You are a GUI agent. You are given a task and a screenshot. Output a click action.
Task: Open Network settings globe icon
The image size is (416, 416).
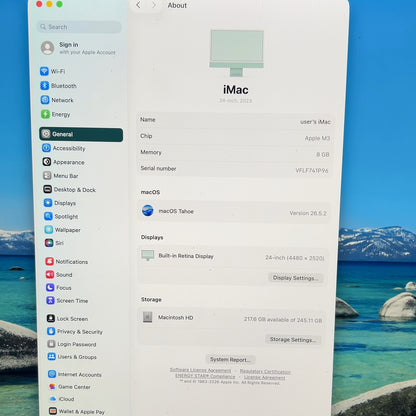(45, 100)
